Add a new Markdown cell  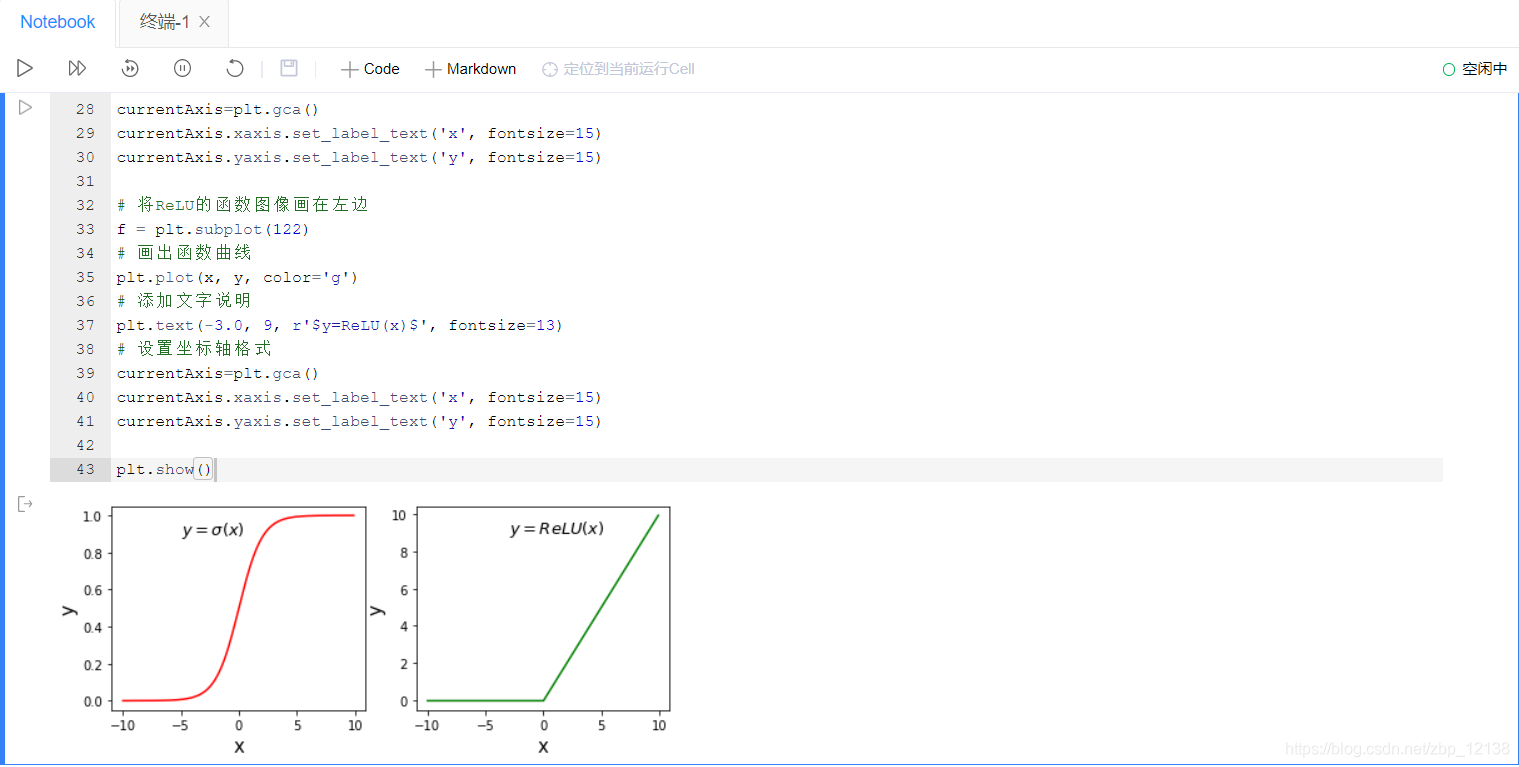[x=470, y=69]
